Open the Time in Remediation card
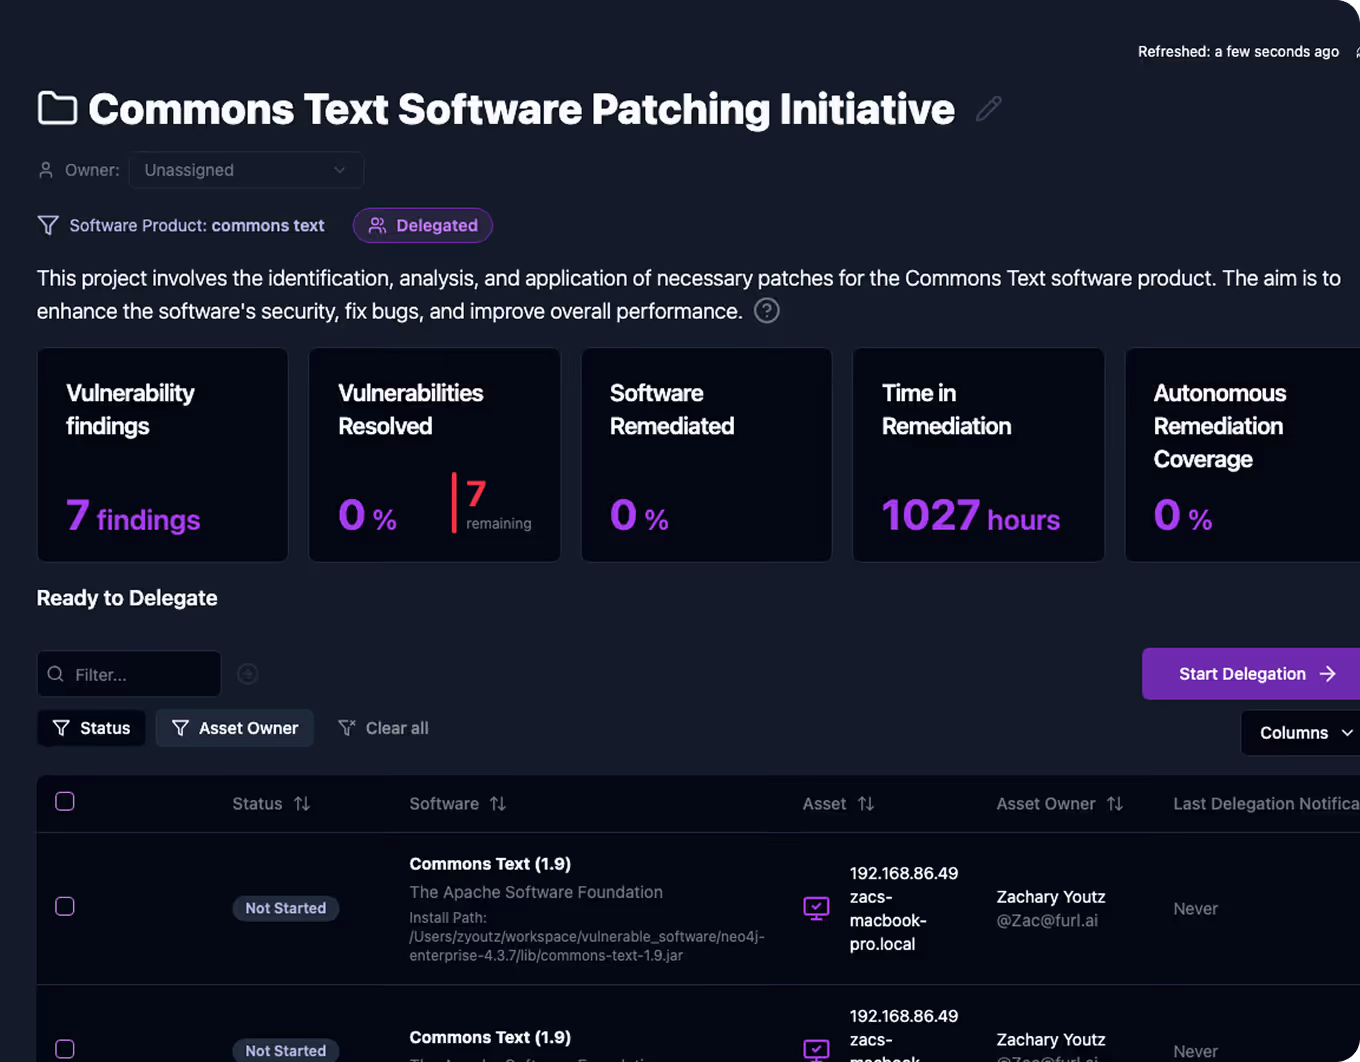This screenshot has height=1062, width=1360. tap(979, 455)
